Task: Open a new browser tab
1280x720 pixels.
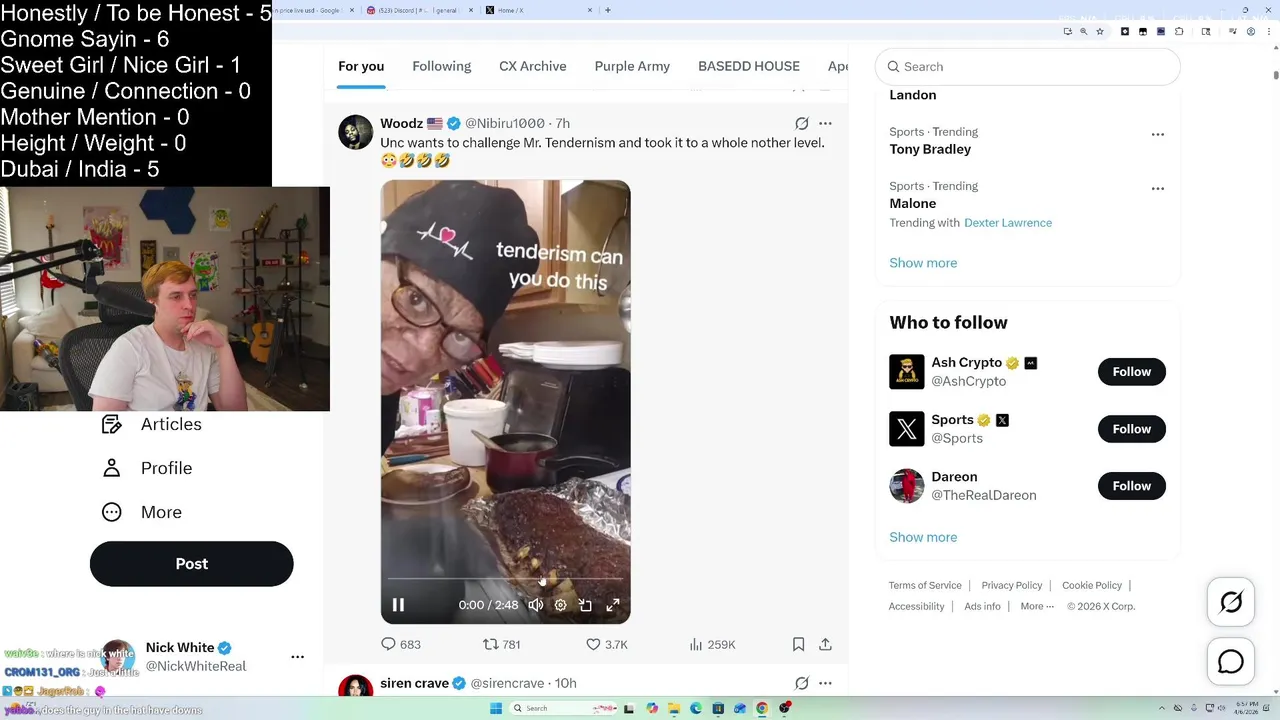Action: tap(607, 10)
